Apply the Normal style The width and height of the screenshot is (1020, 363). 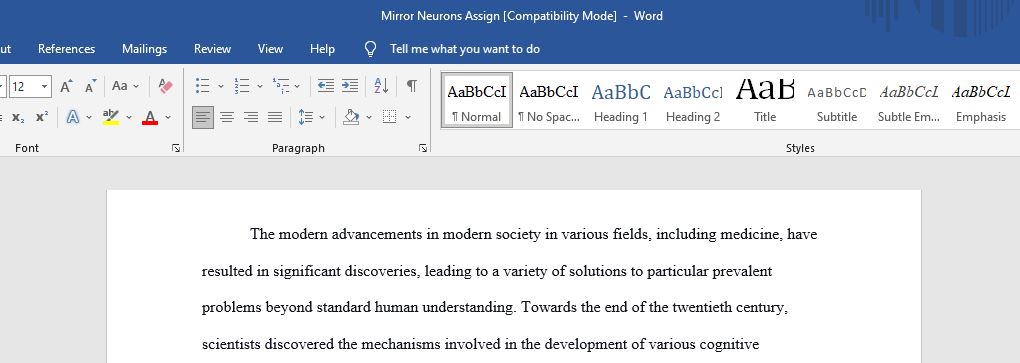(477, 100)
